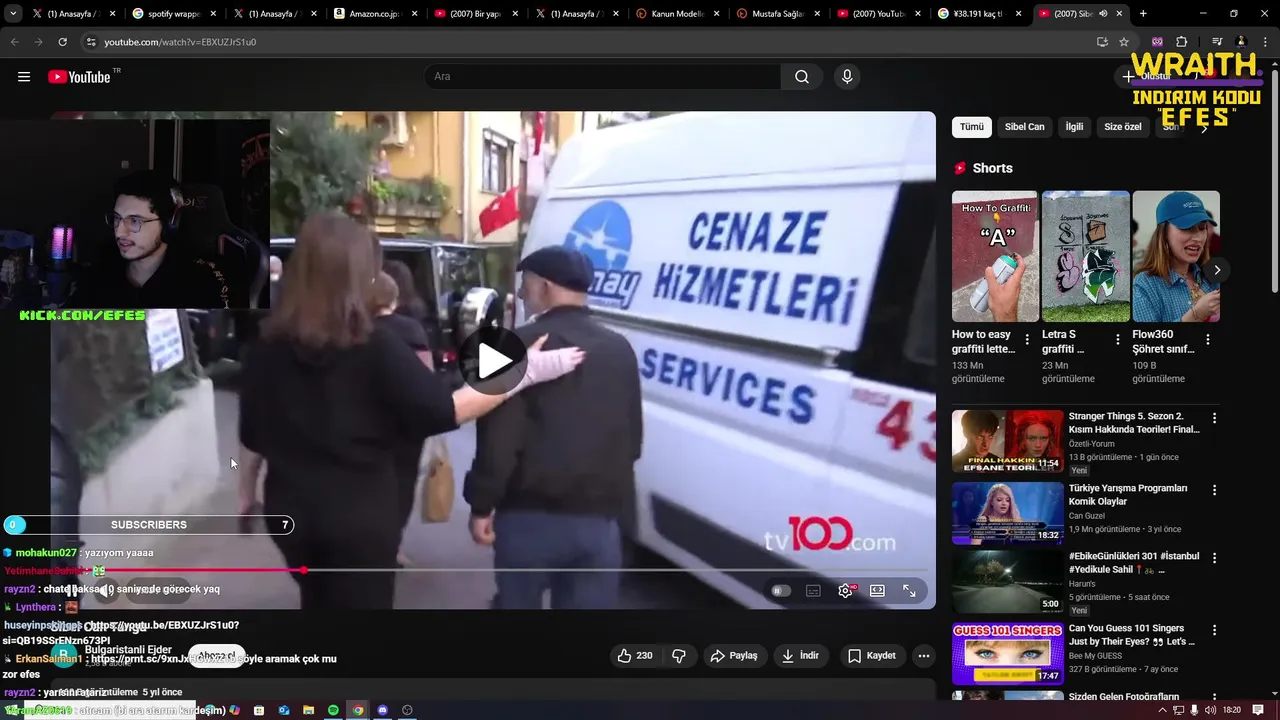
Task: Switch to theater mode in the player
Action: click(x=877, y=591)
